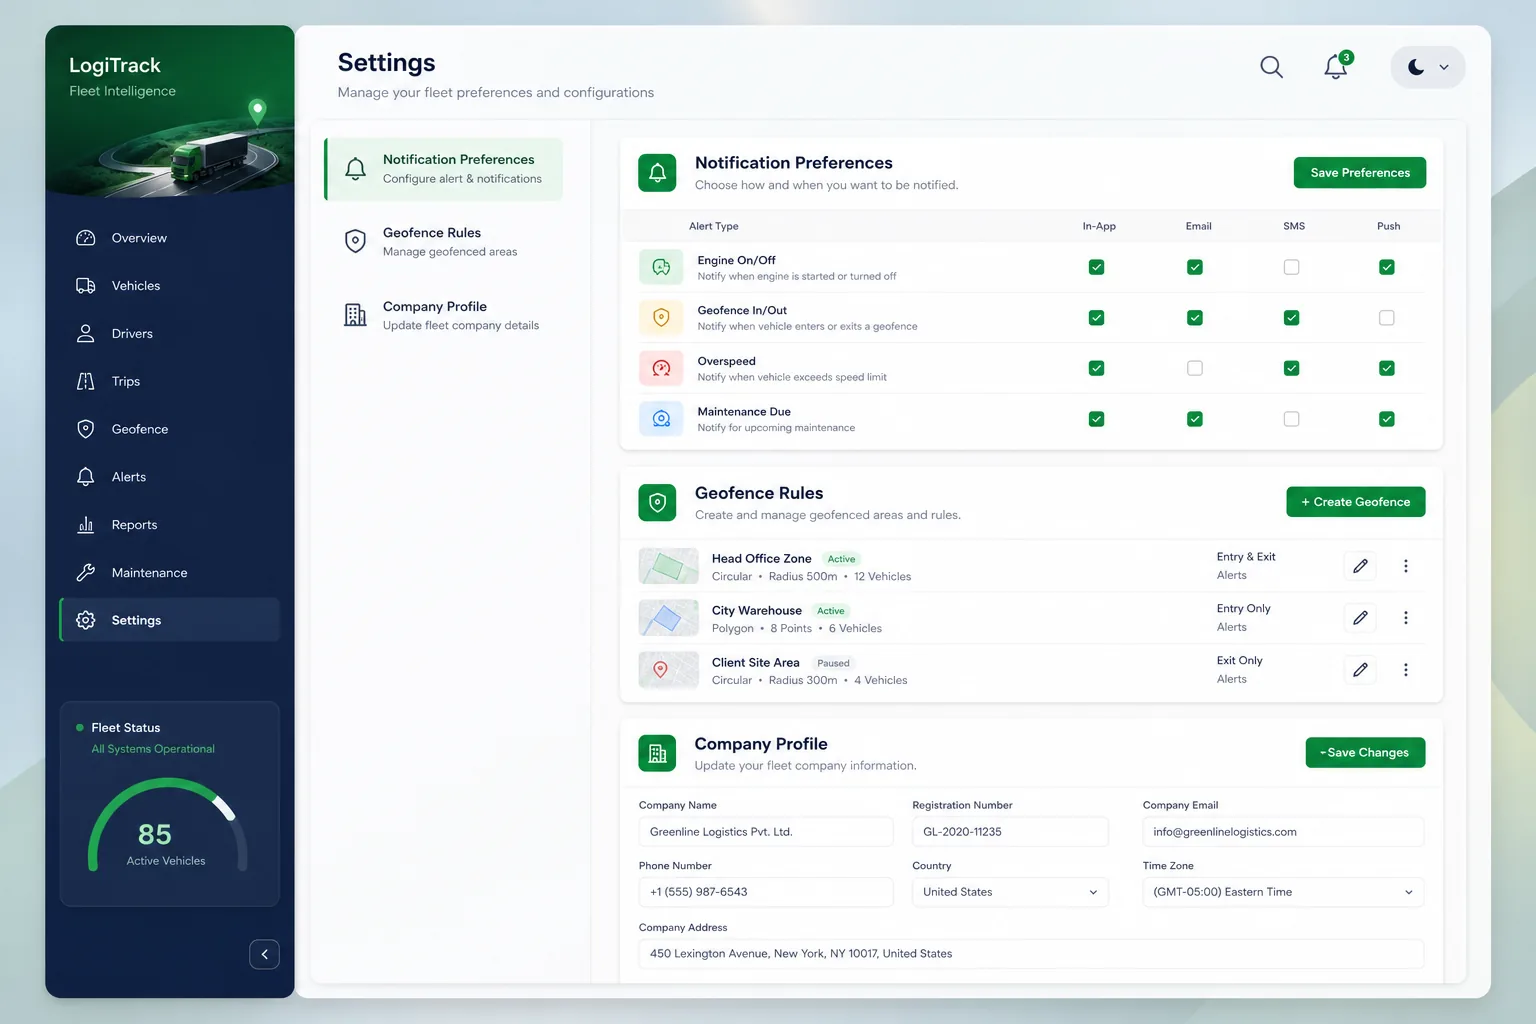Click the Phone Number input field

766,892
